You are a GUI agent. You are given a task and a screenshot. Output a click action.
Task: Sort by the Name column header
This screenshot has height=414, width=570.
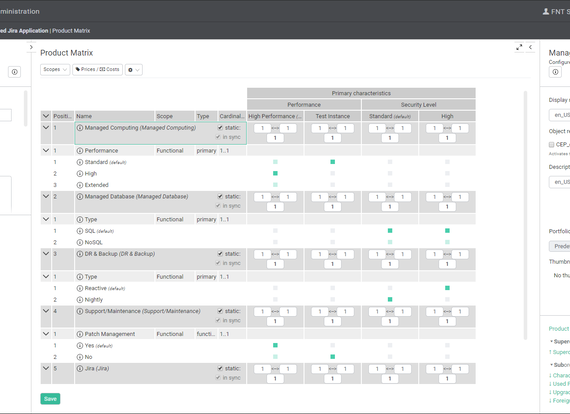coord(115,116)
